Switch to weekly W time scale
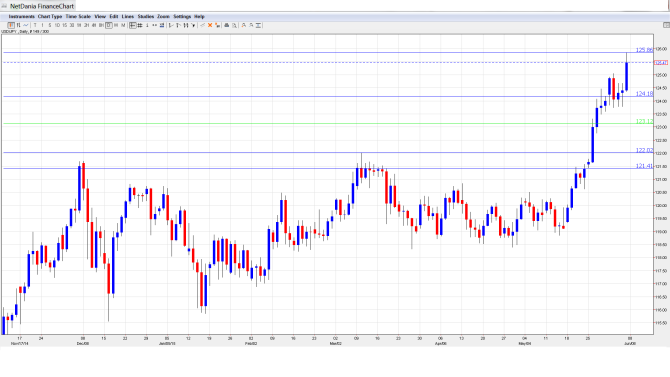 click(x=116, y=26)
